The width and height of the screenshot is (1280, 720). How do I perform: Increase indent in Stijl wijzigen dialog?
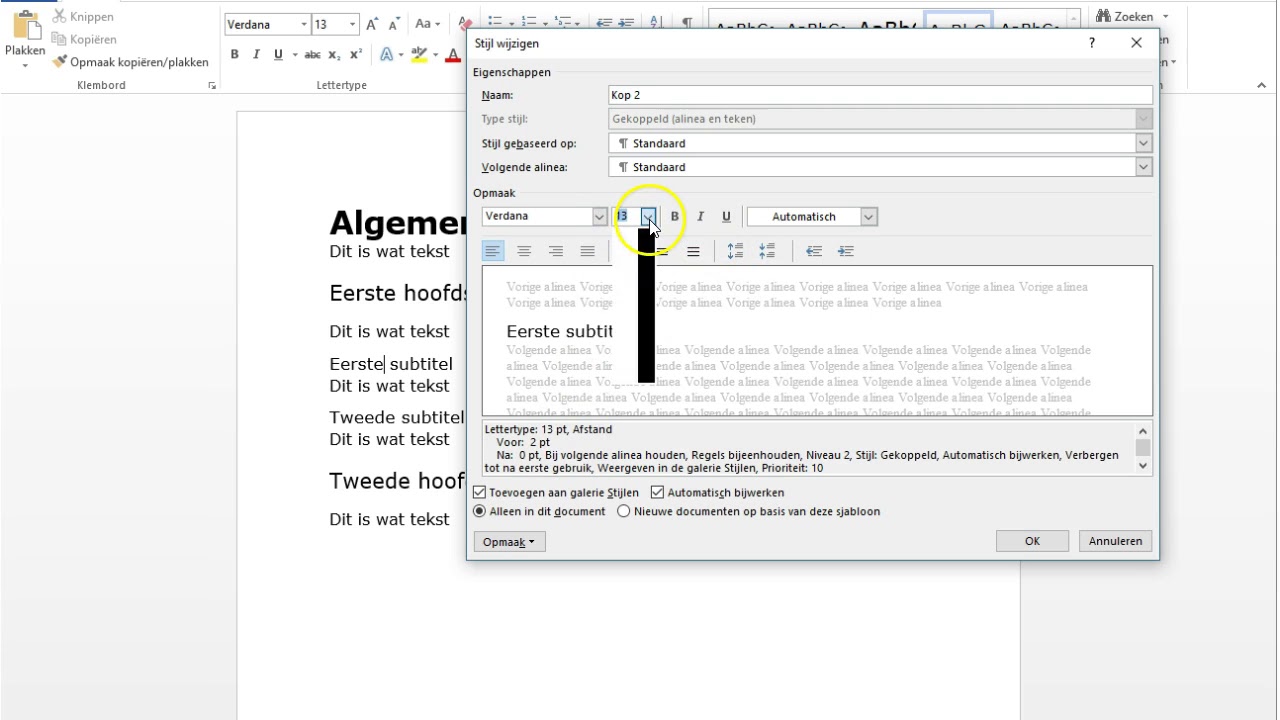tap(846, 251)
